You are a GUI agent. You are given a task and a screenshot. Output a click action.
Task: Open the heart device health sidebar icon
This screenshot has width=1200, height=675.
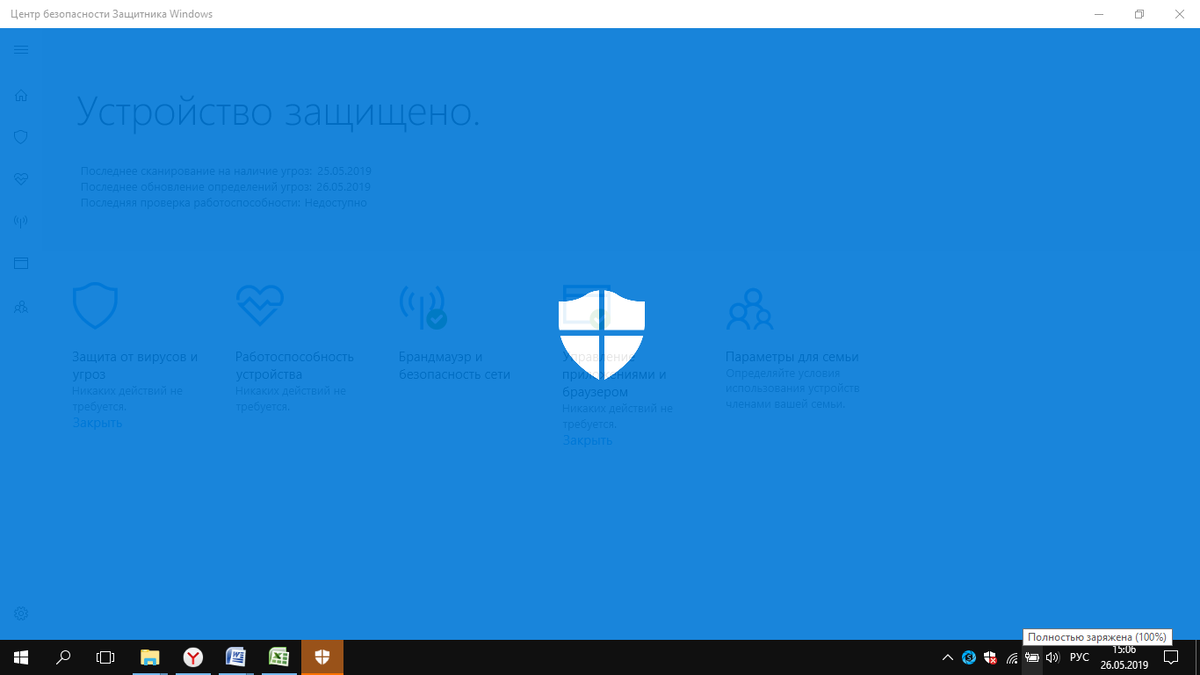coord(21,179)
